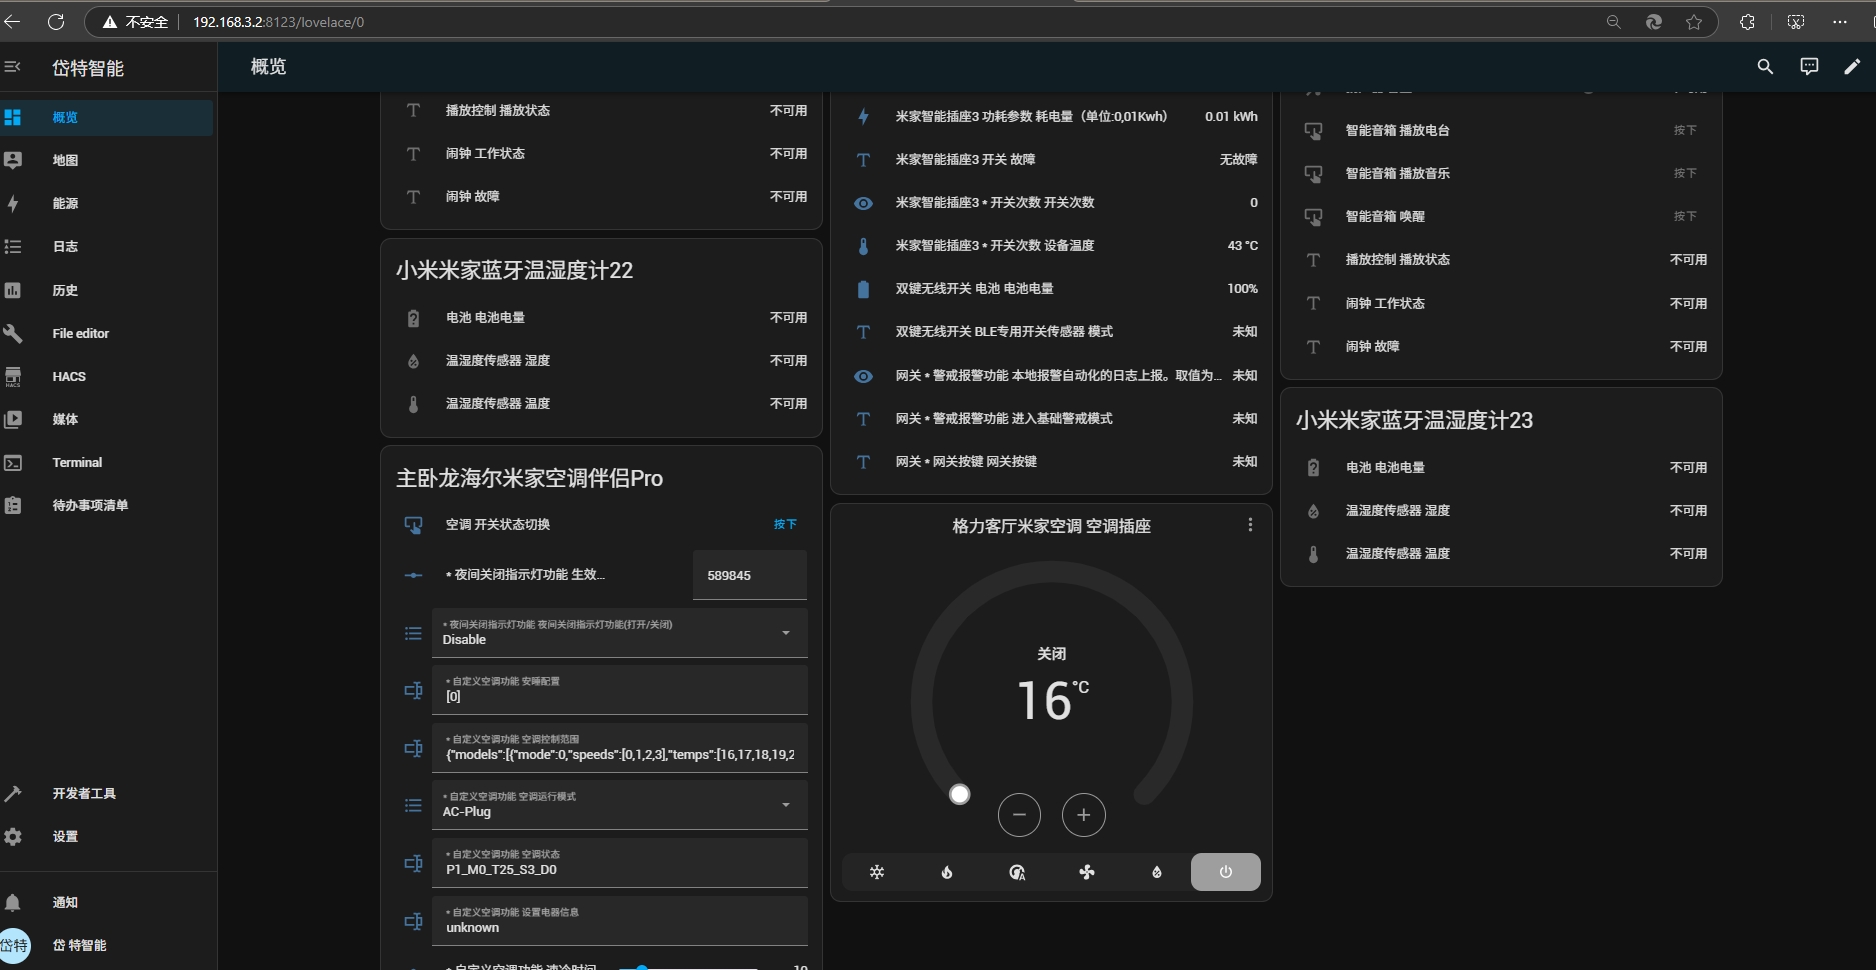The height and width of the screenshot is (970, 1876).
Task: Select heat mode flame icon on thermostat
Action: 946,872
